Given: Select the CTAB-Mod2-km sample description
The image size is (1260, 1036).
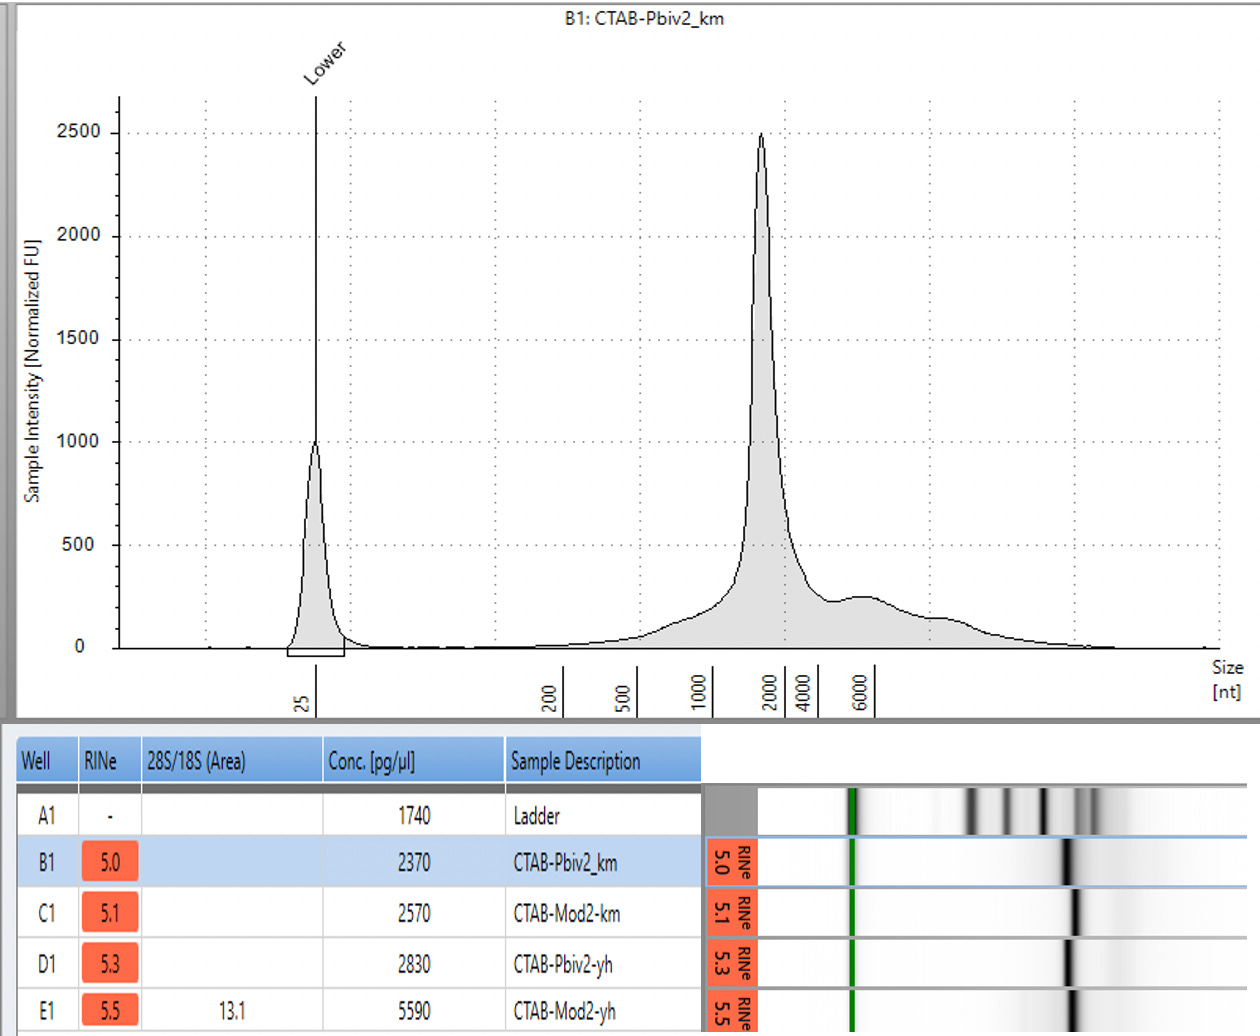Looking at the screenshot, I should tap(567, 913).
